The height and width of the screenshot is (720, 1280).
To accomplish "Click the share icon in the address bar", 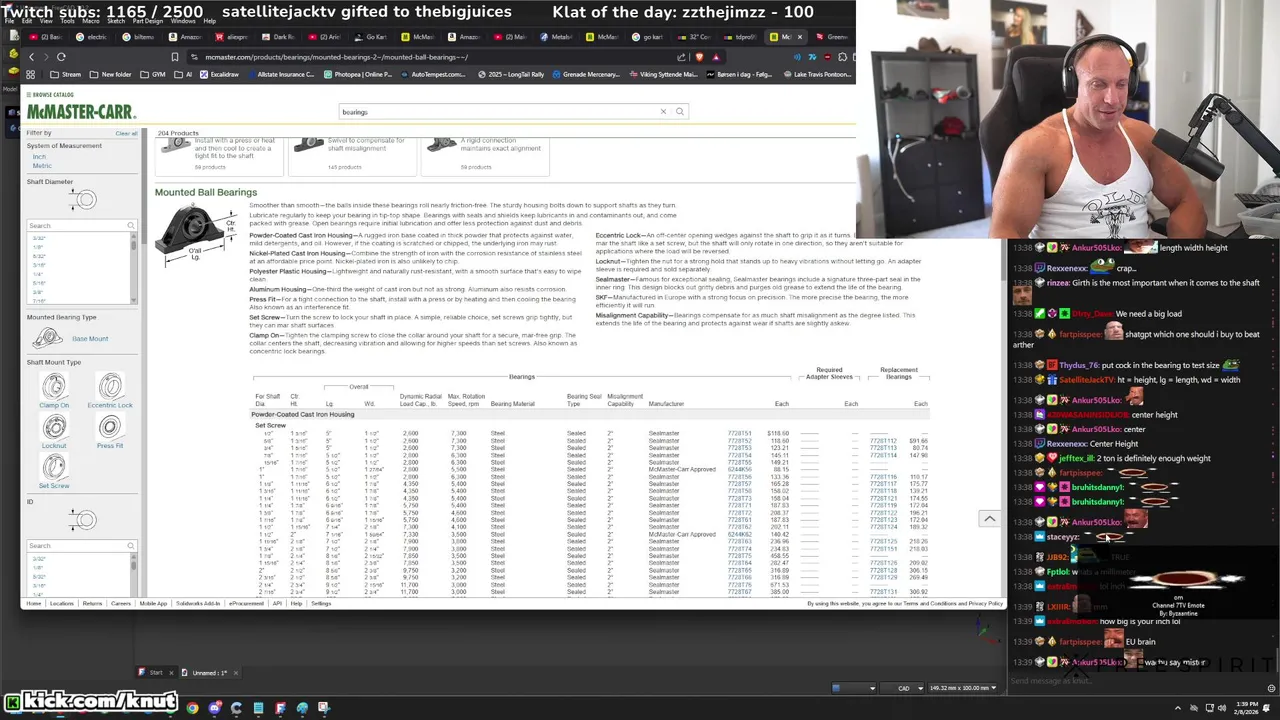I will click(681, 57).
